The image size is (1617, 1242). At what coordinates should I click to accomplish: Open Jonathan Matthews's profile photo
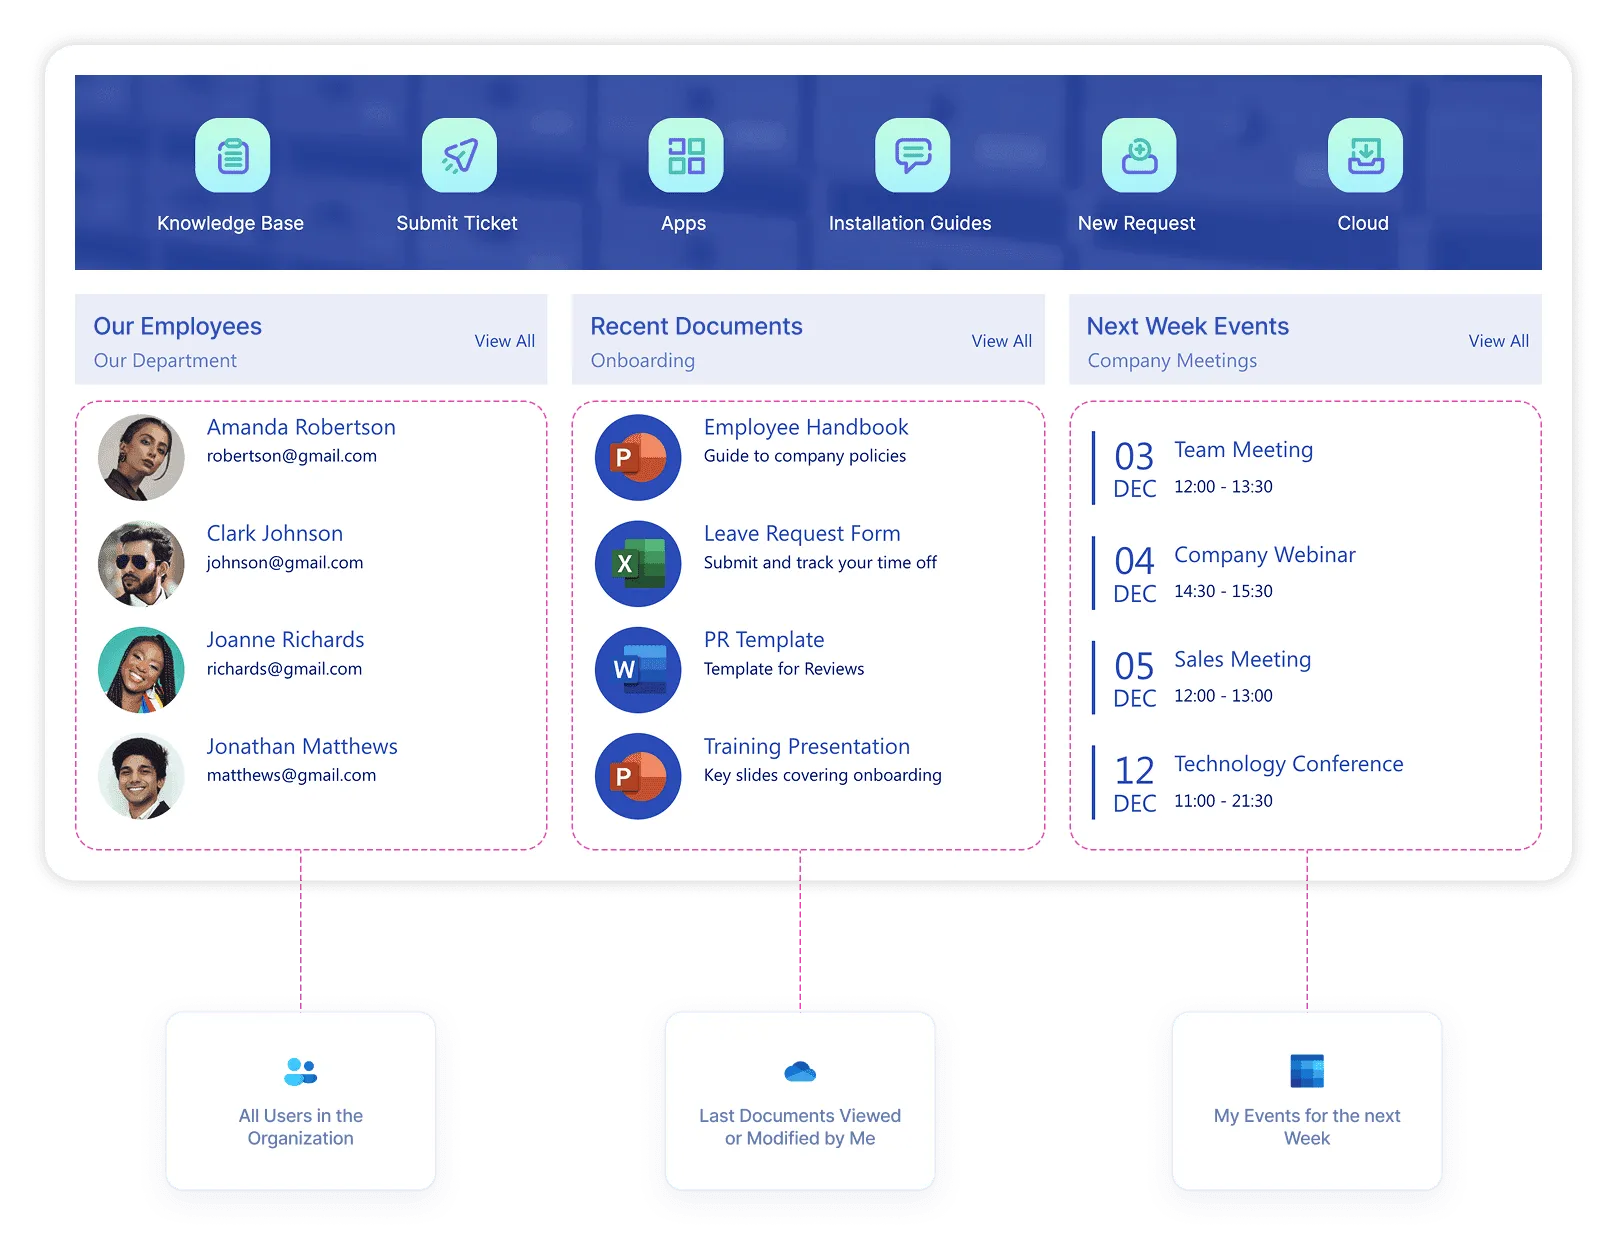click(141, 776)
